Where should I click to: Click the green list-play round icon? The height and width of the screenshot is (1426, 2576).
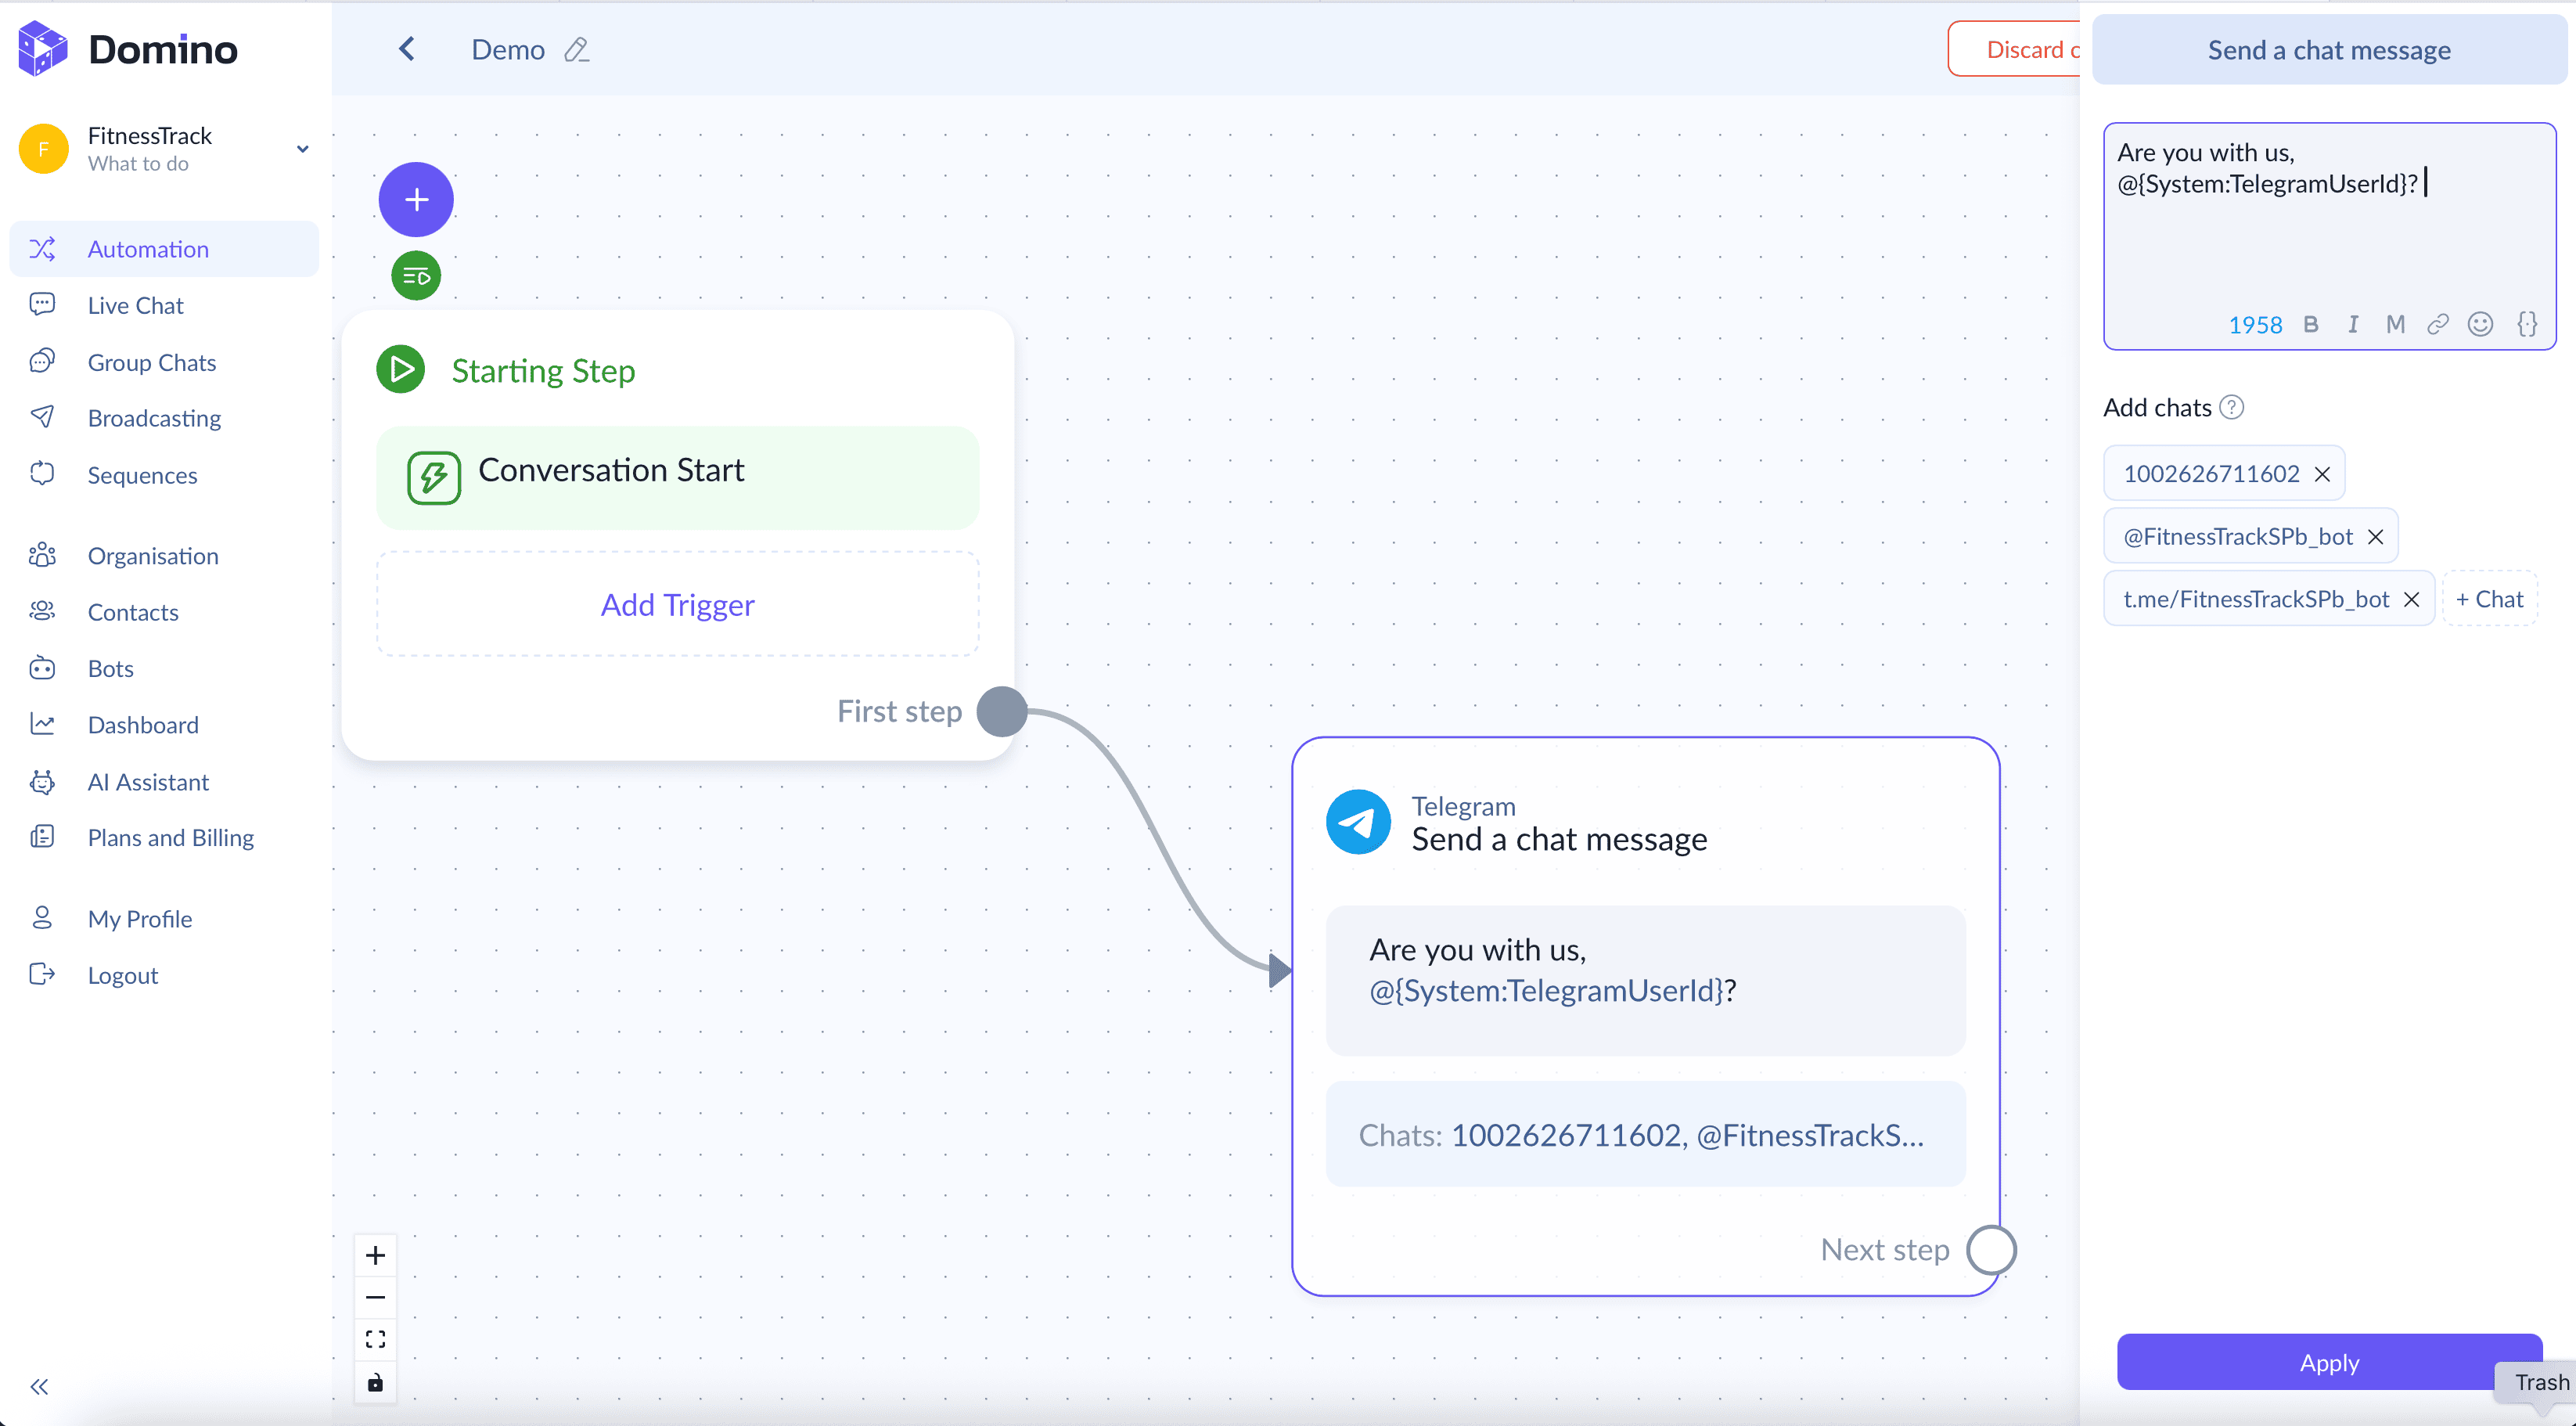tap(416, 276)
